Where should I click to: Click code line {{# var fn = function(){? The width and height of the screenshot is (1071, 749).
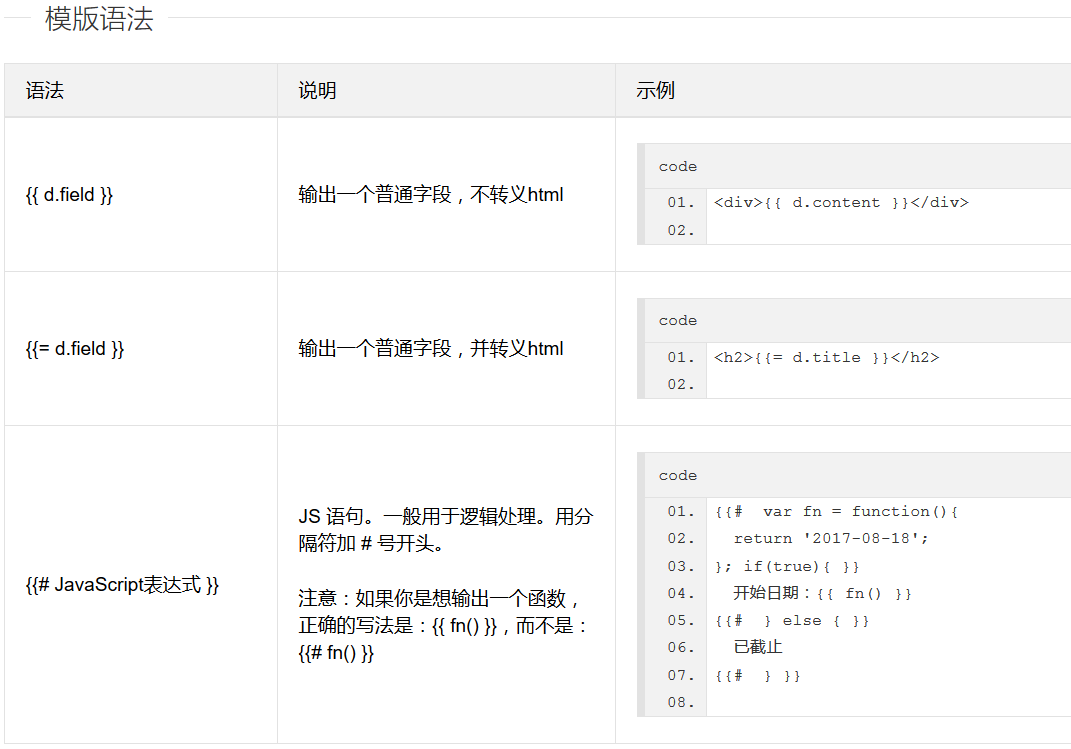point(837,511)
